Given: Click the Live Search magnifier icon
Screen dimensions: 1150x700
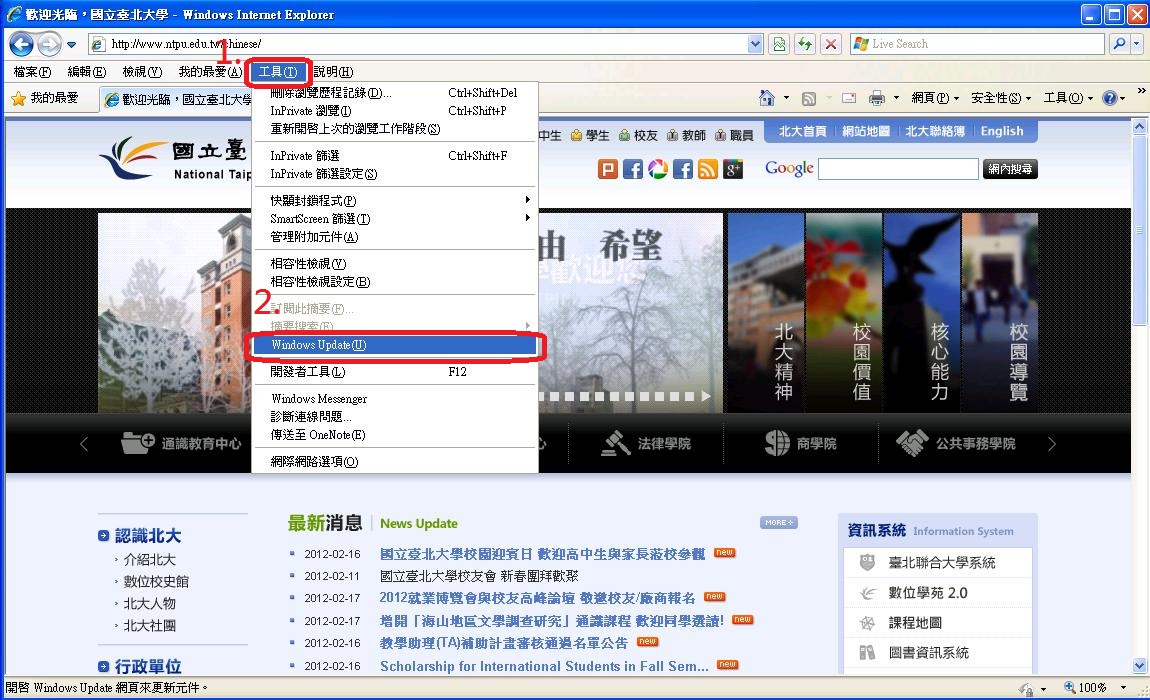Looking at the screenshot, I should point(1118,44).
